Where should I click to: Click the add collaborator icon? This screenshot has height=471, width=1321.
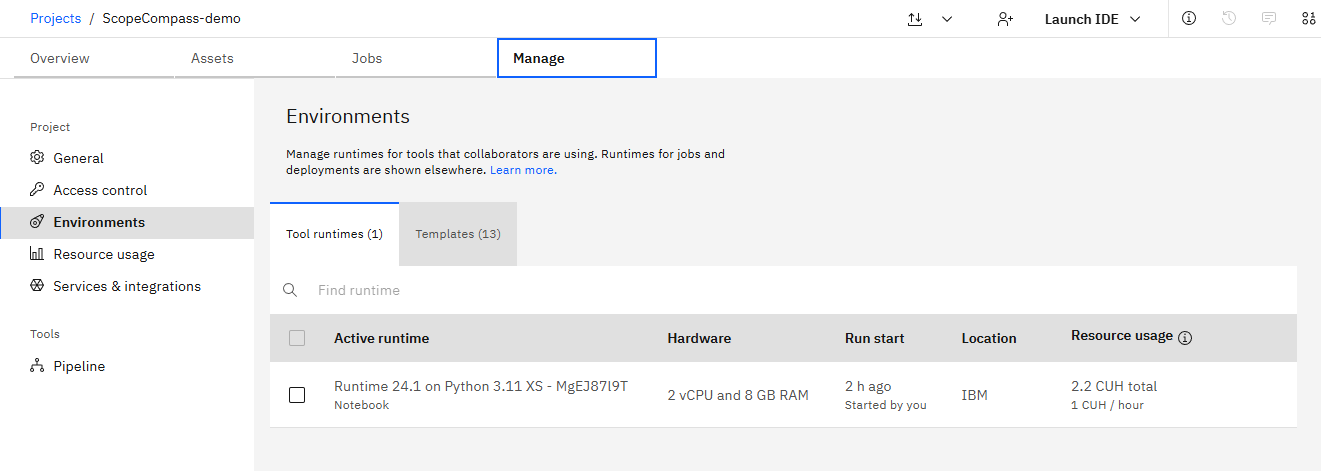pyautogui.click(x=1005, y=19)
